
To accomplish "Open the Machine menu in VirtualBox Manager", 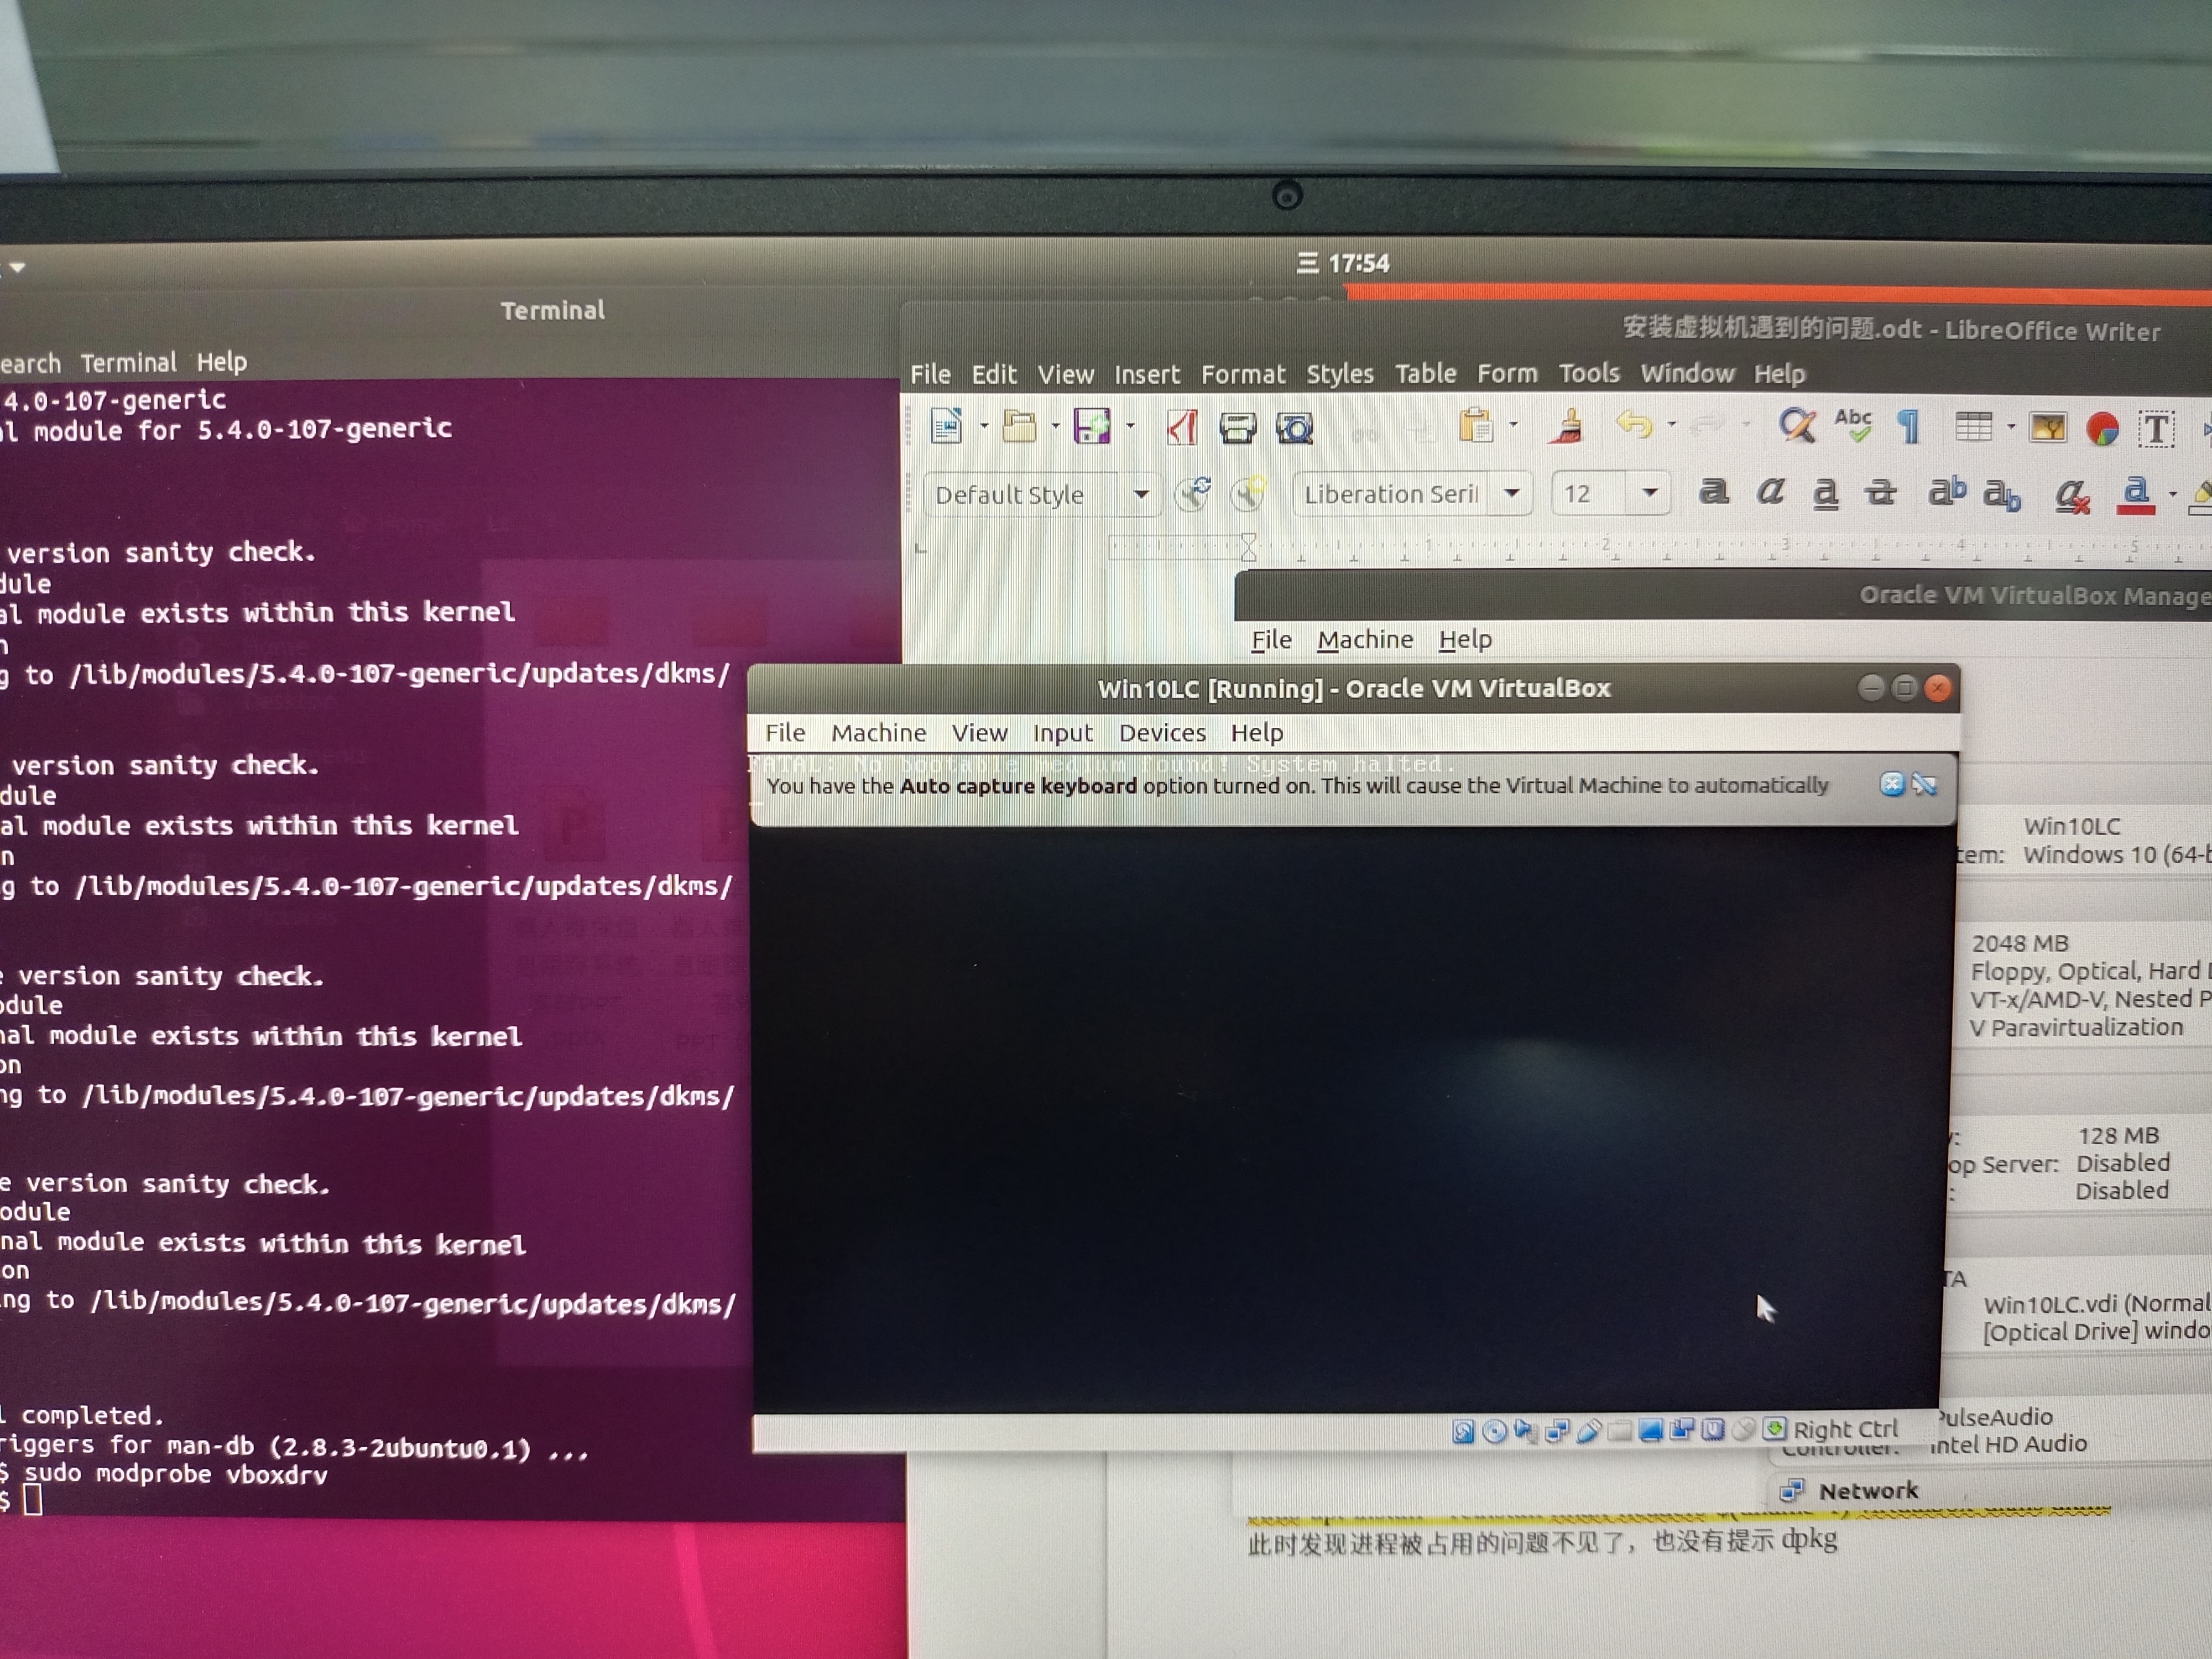I will pyautogui.click(x=1365, y=640).
